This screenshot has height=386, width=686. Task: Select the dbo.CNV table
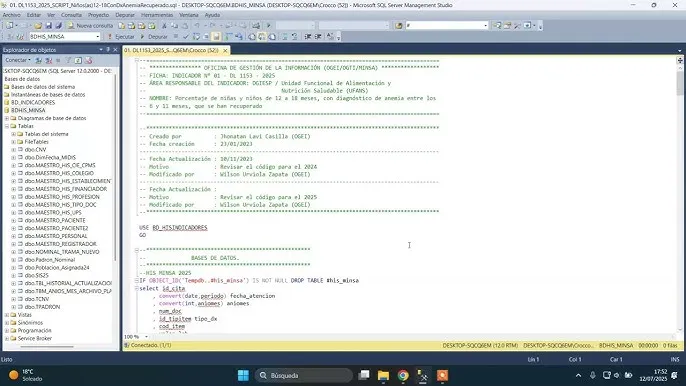pyautogui.click(x=35, y=150)
